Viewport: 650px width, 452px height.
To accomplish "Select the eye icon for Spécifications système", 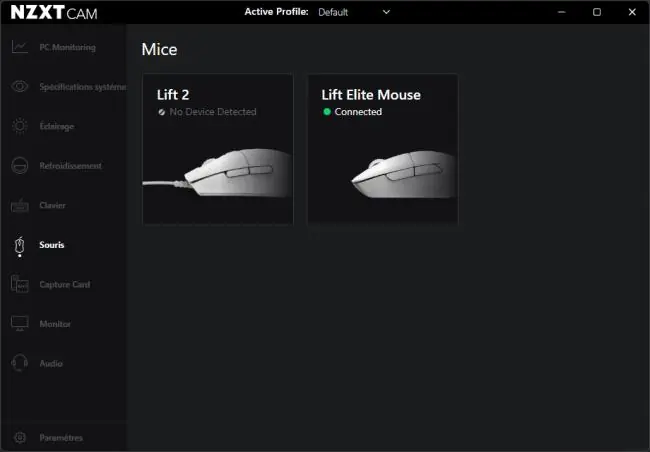I will [19, 86].
